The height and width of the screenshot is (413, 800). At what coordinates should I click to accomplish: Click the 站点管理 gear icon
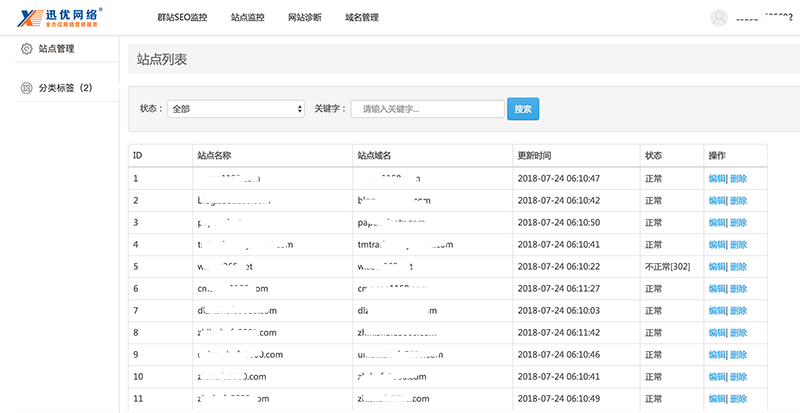click(x=27, y=48)
